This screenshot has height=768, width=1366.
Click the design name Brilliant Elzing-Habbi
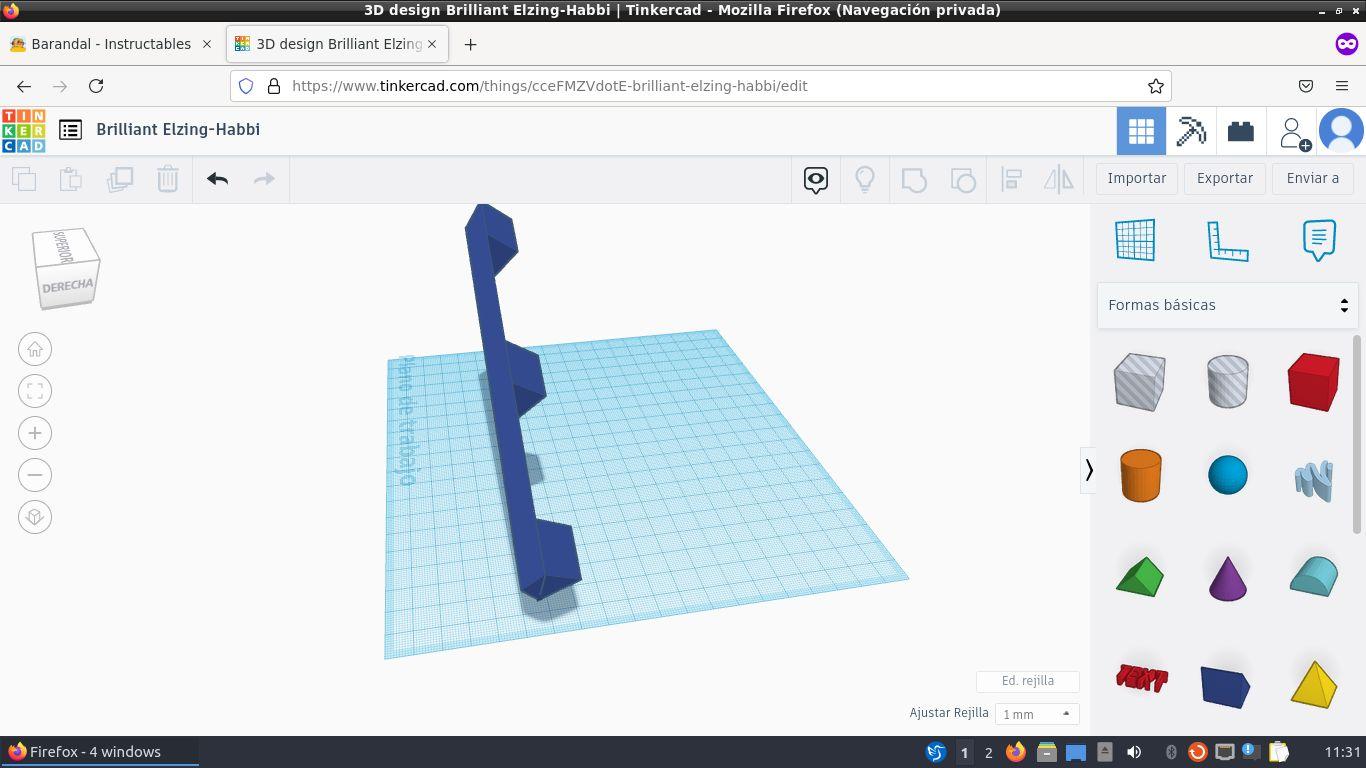point(178,129)
